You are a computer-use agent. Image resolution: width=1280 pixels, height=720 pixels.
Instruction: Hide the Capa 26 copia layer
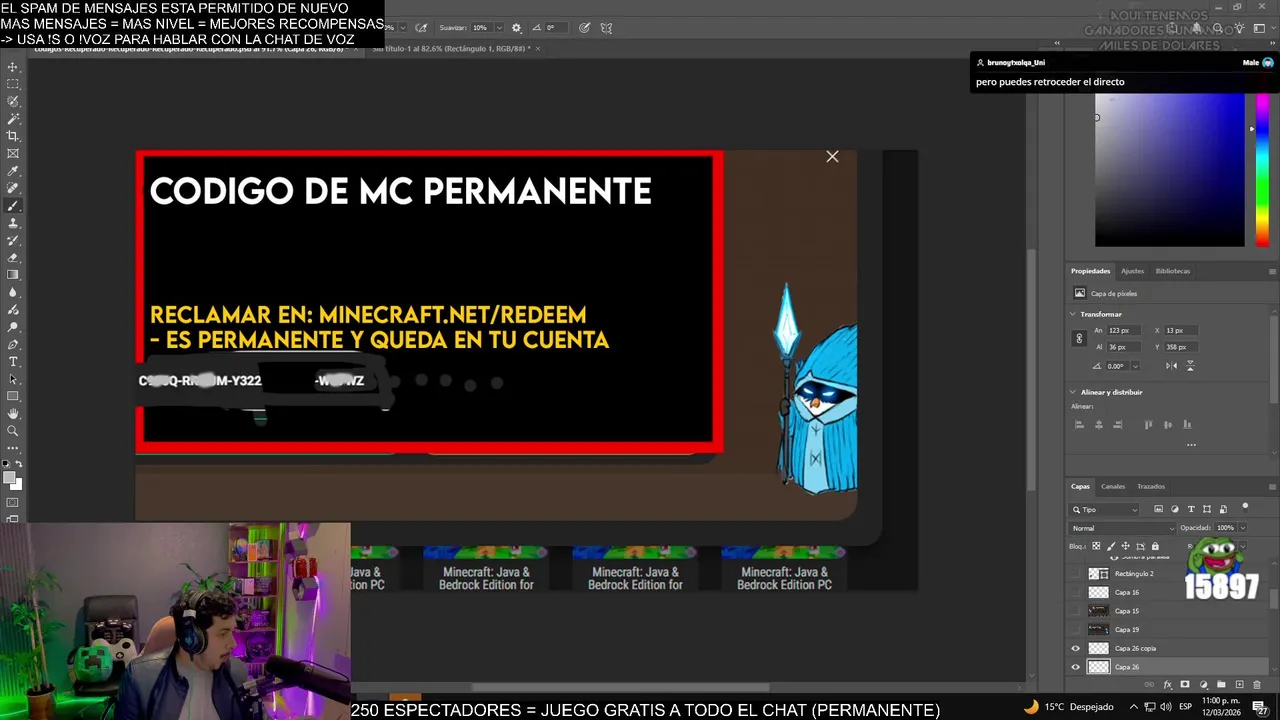click(x=1075, y=648)
